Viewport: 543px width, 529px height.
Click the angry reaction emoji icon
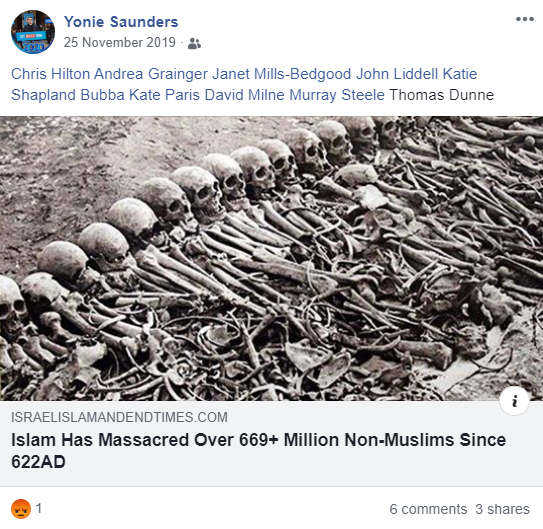(21, 509)
